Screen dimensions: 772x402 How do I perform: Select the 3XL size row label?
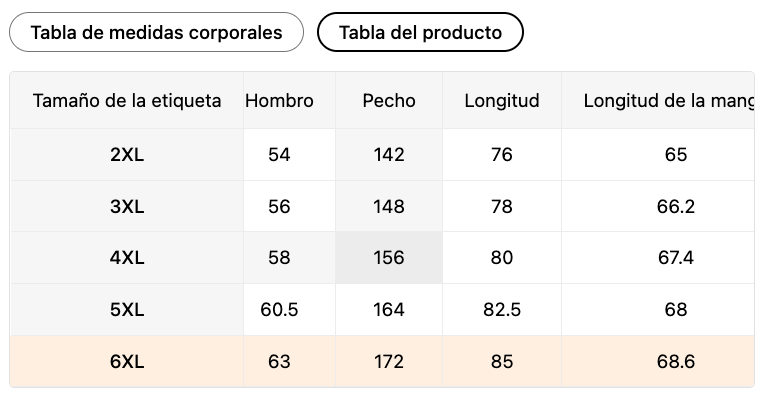127,207
